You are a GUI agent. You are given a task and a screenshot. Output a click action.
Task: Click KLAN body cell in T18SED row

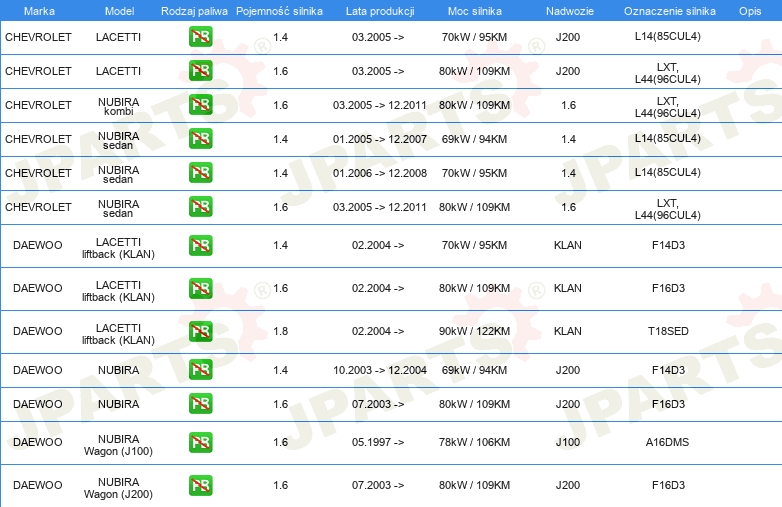[x=568, y=331]
